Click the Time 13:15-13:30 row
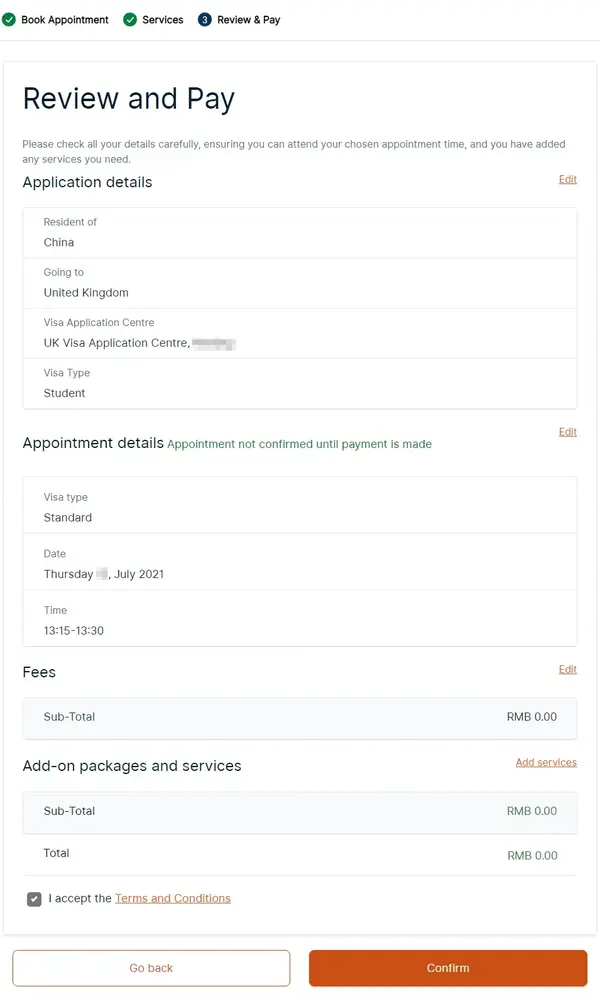 (x=300, y=621)
